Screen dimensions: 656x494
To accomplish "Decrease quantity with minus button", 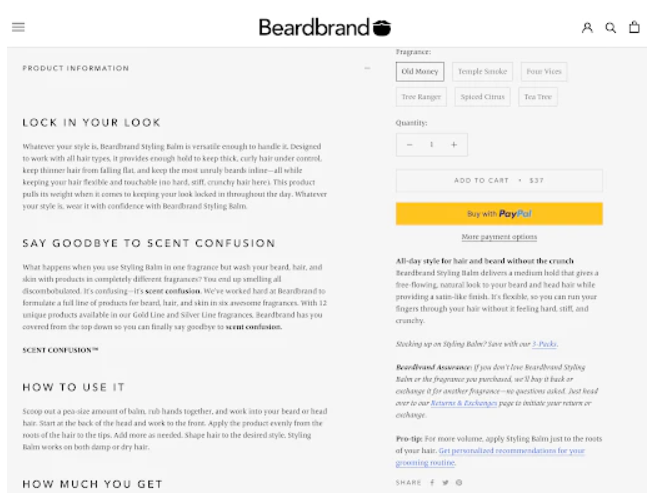I will pos(409,145).
